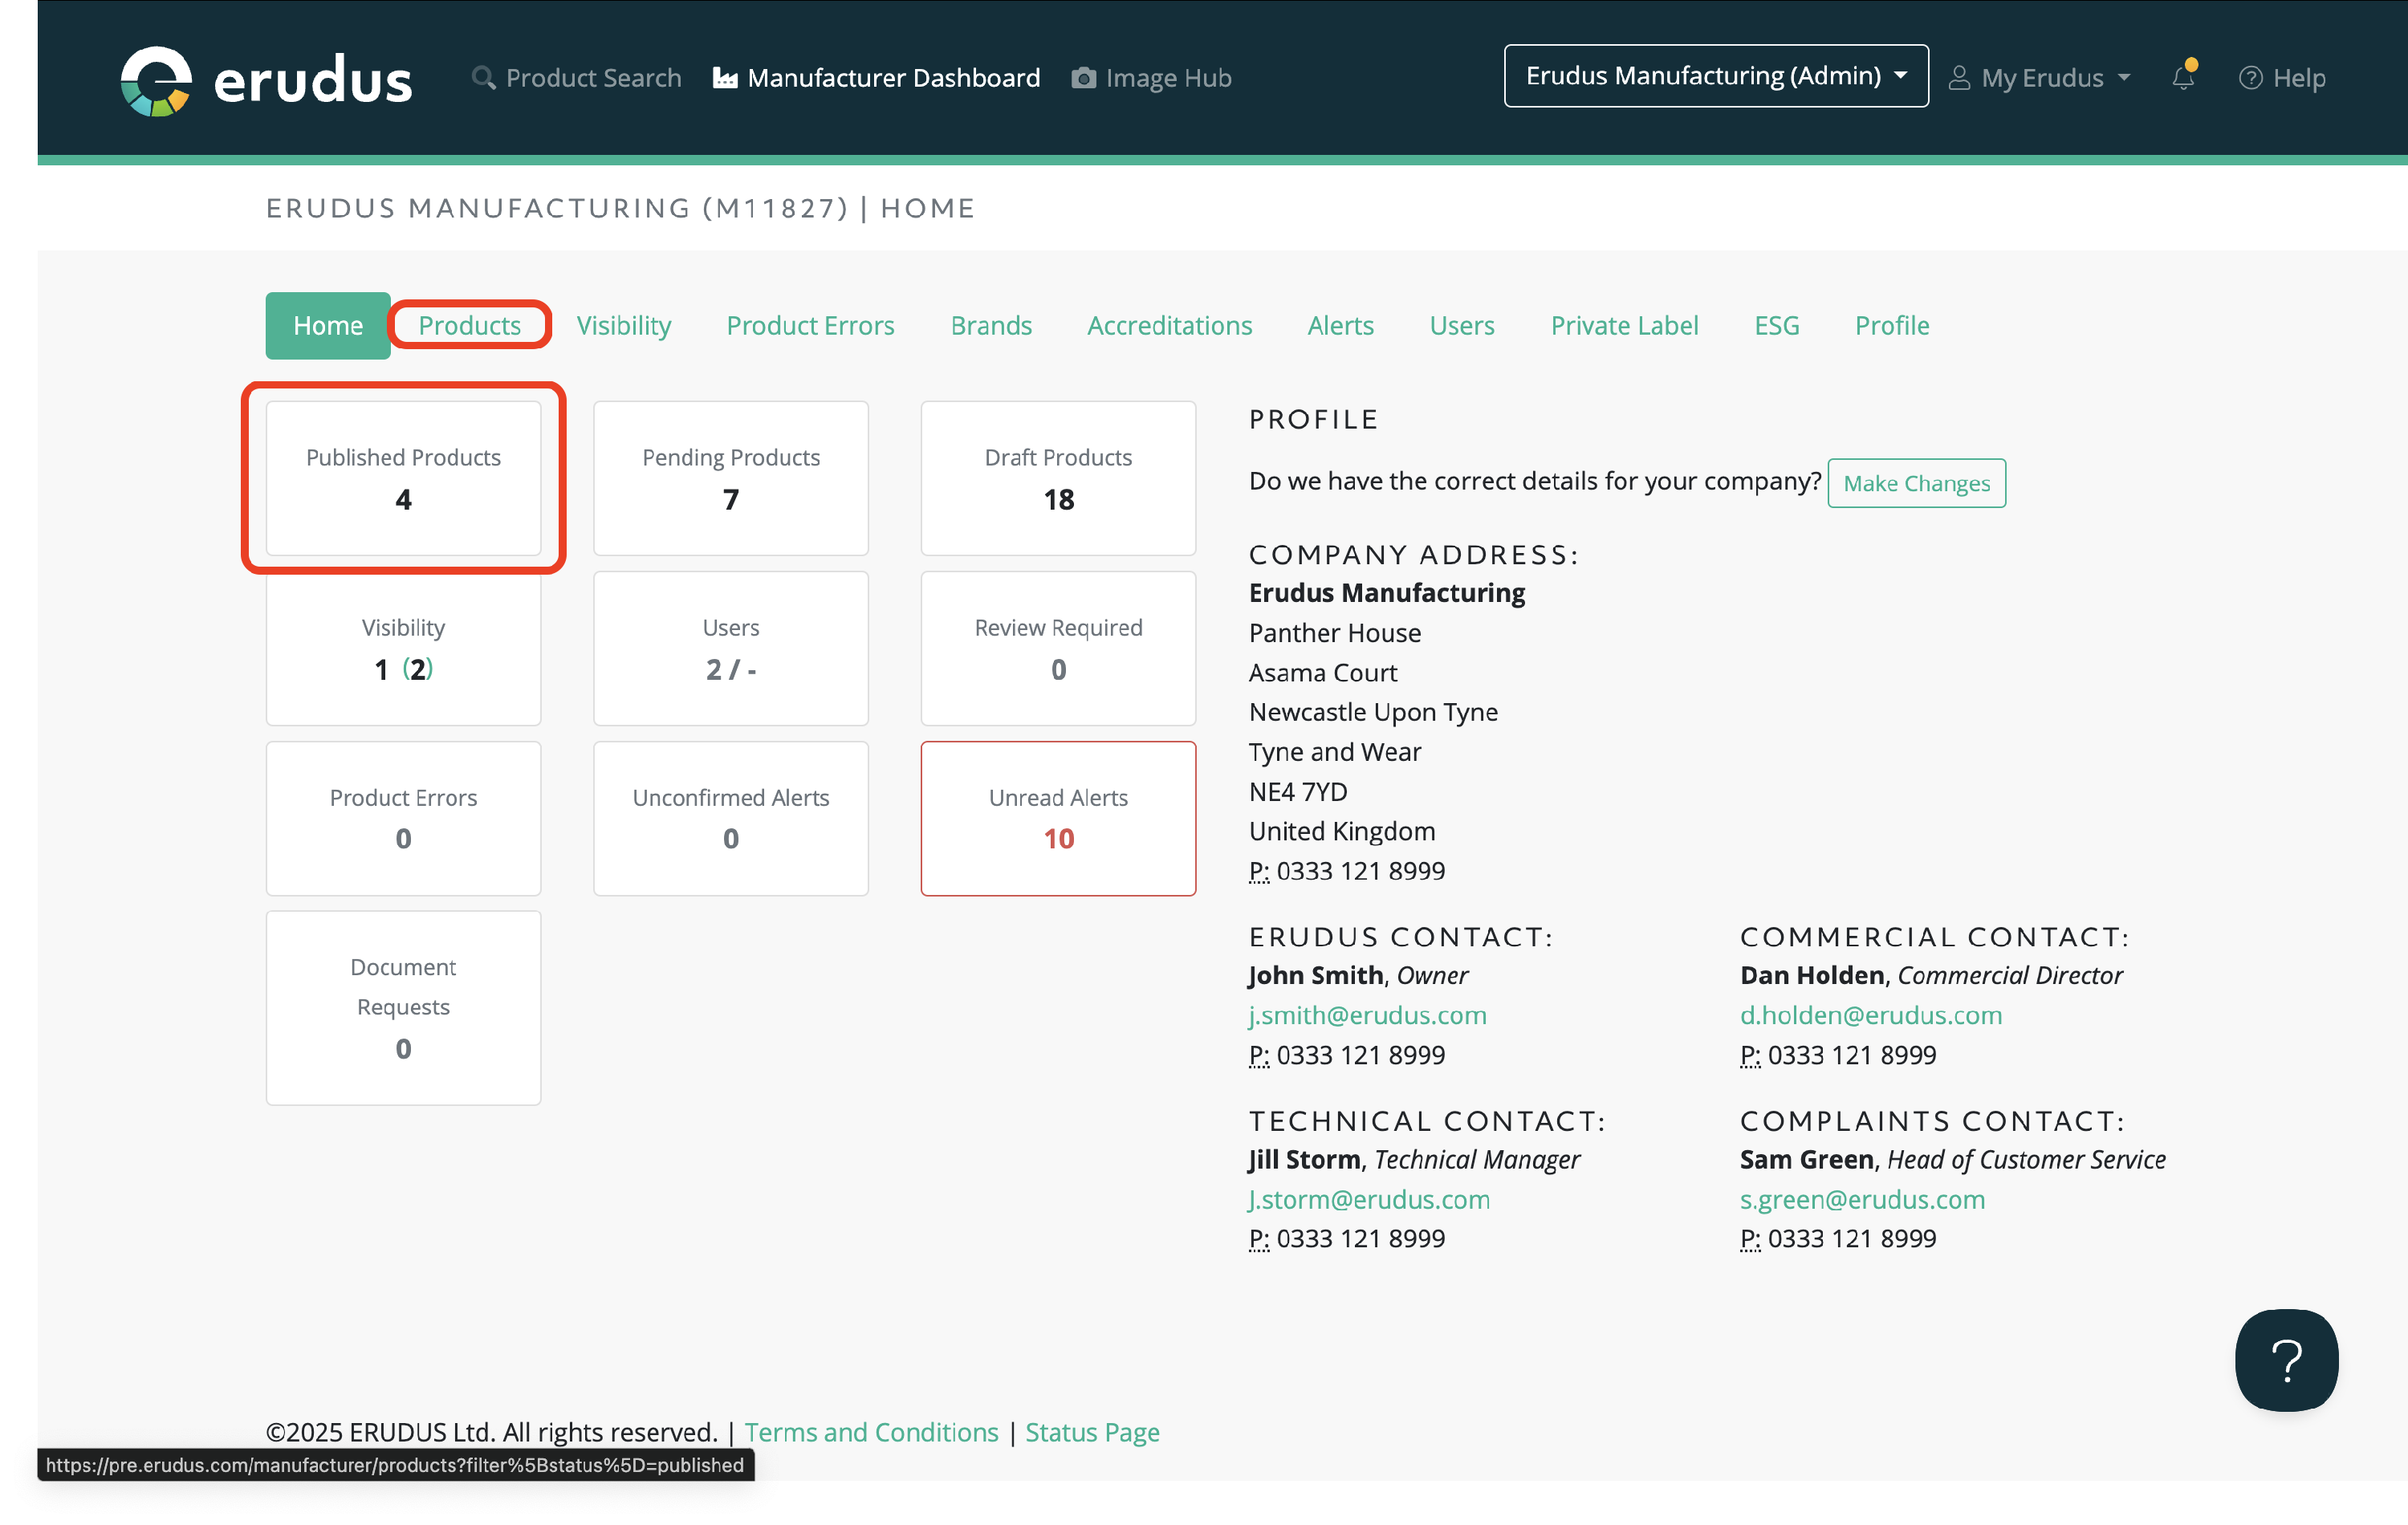Switch to the Products tab
This screenshot has width=2408, height=1525.
click(x=469, y=325)
